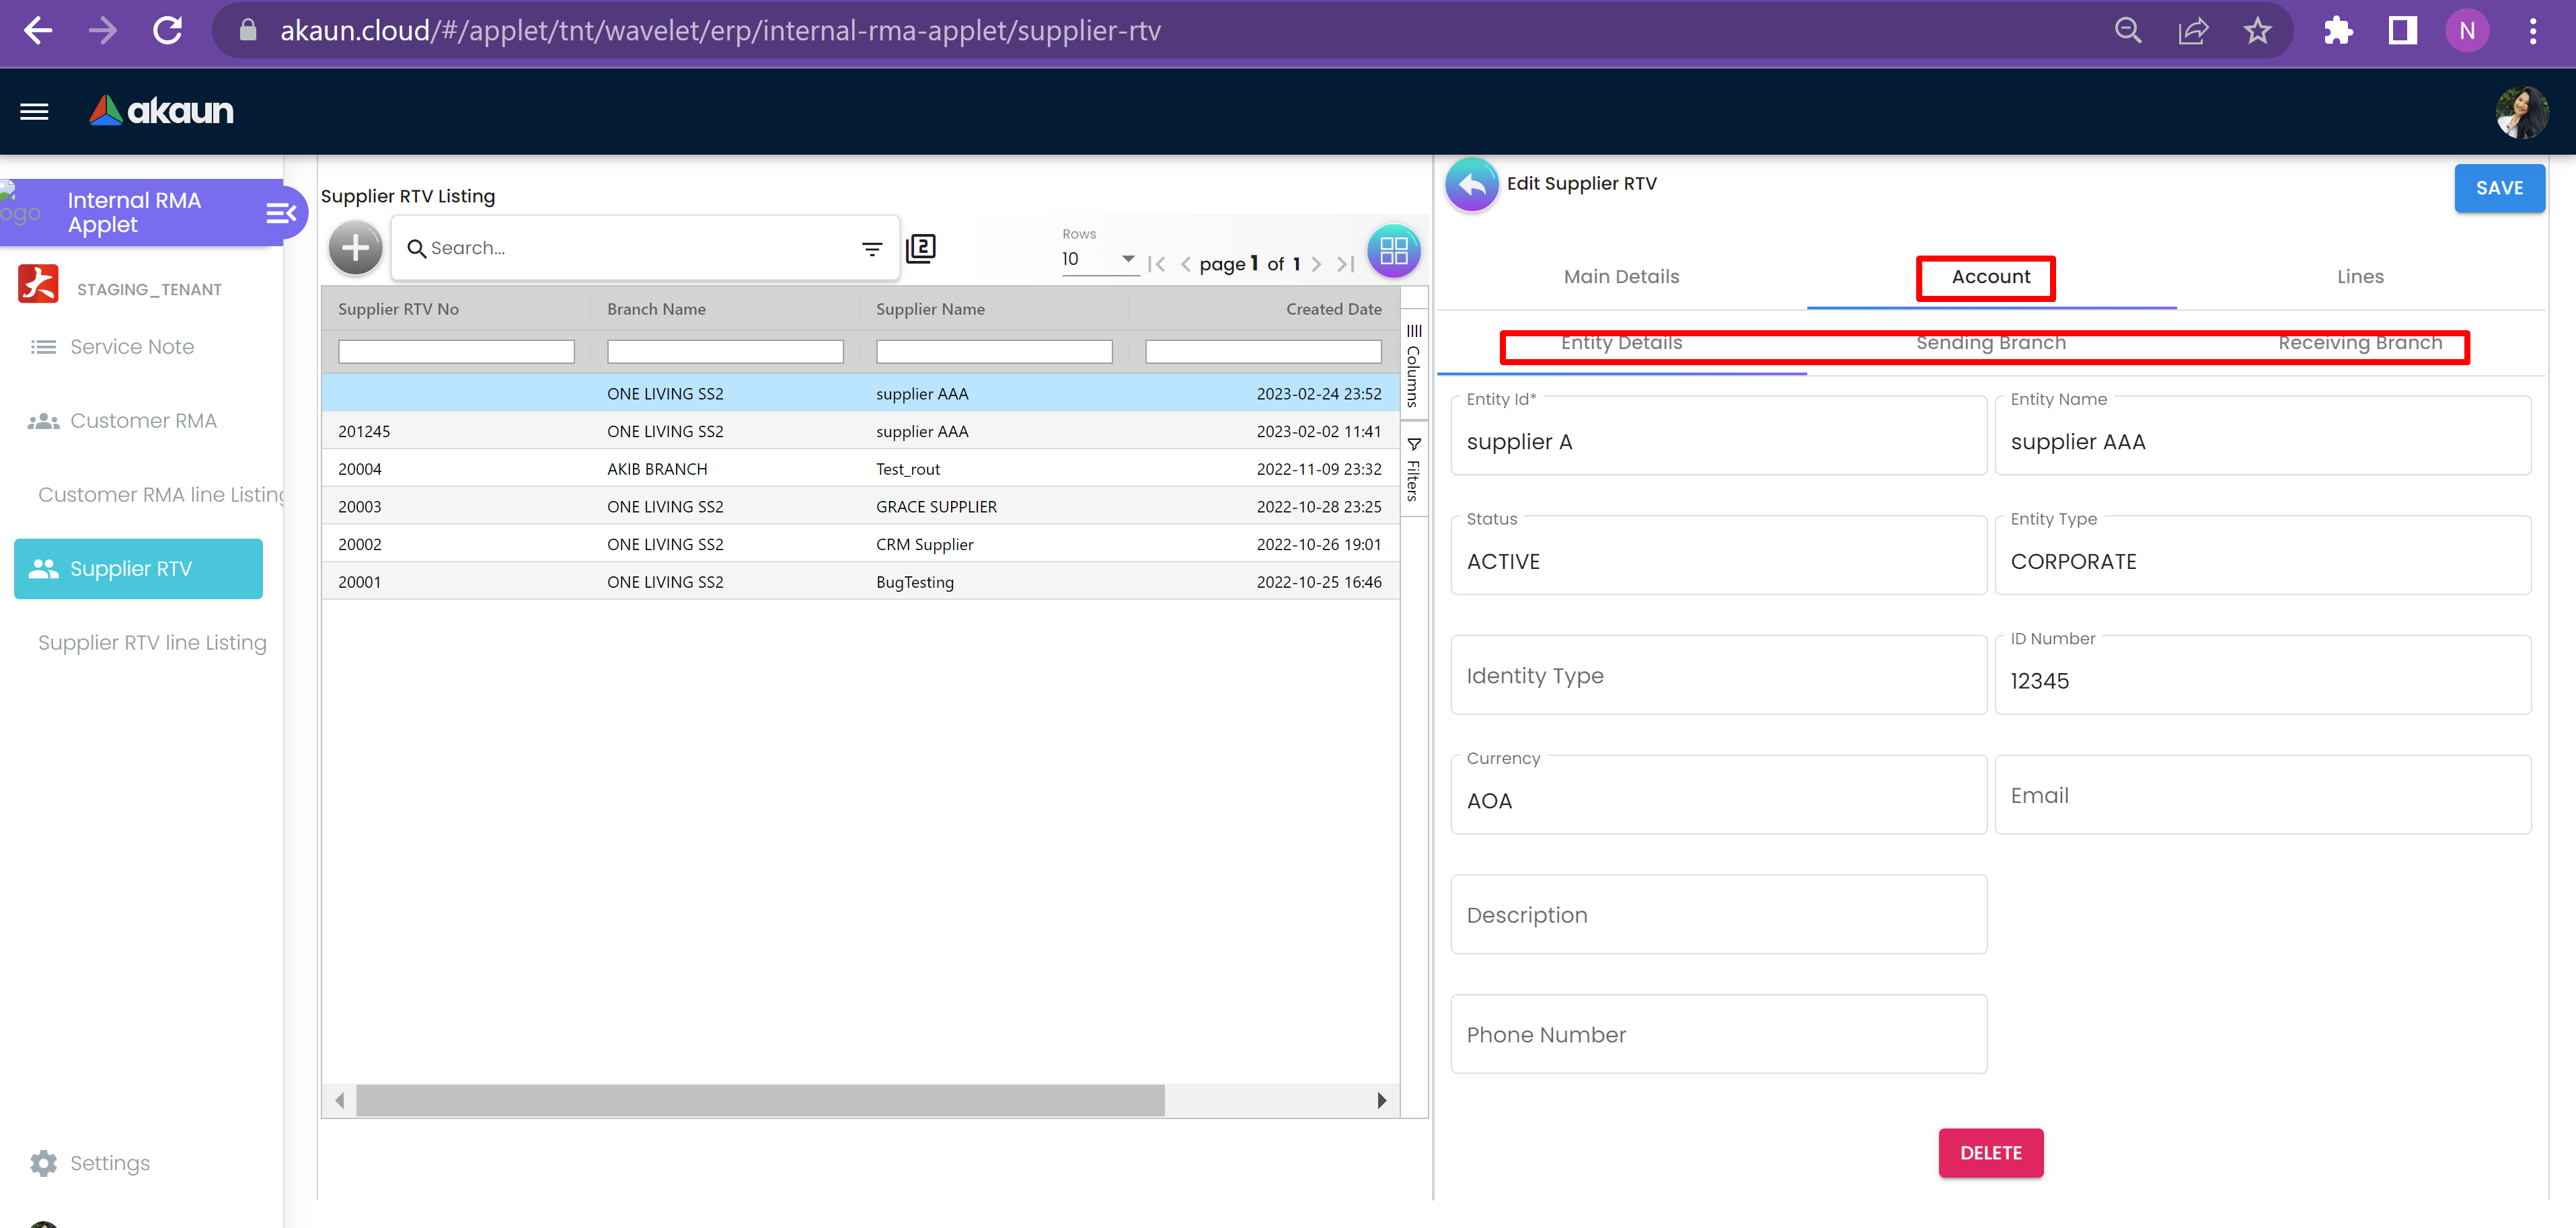Image resolution: width=2576 pixels, height=1228 pixels.
Task: Go to the next page arrow
Action: click(x=1316, y=264)
